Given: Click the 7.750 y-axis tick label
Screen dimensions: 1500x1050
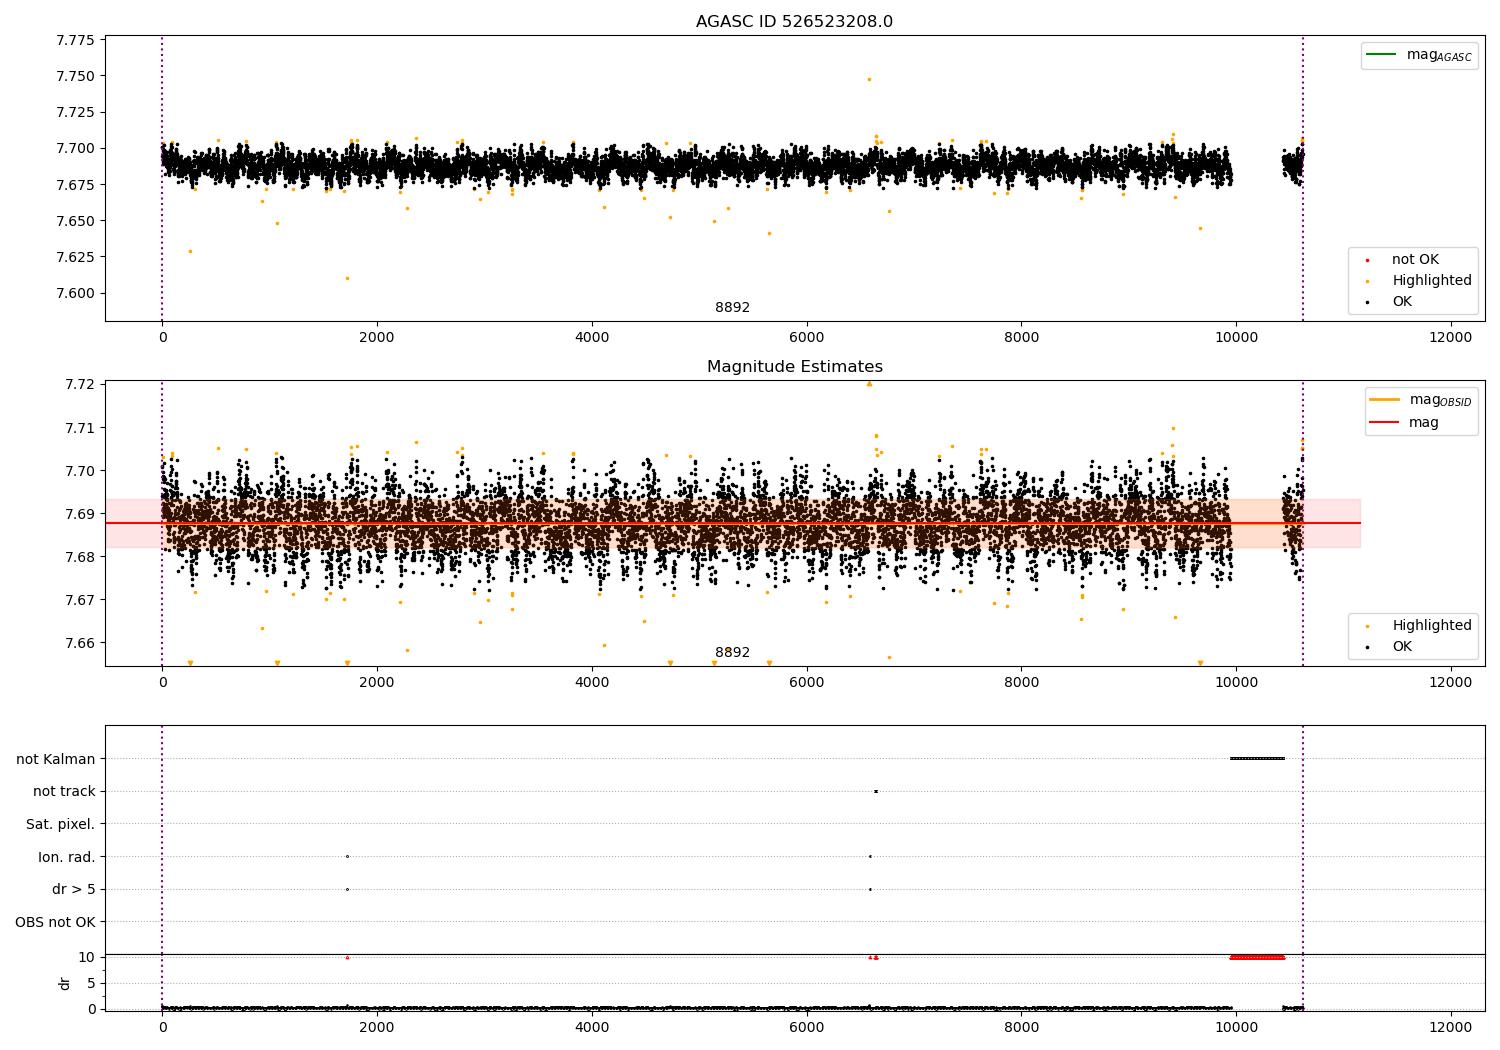Looking at the screenshot, I should point(75,76).
